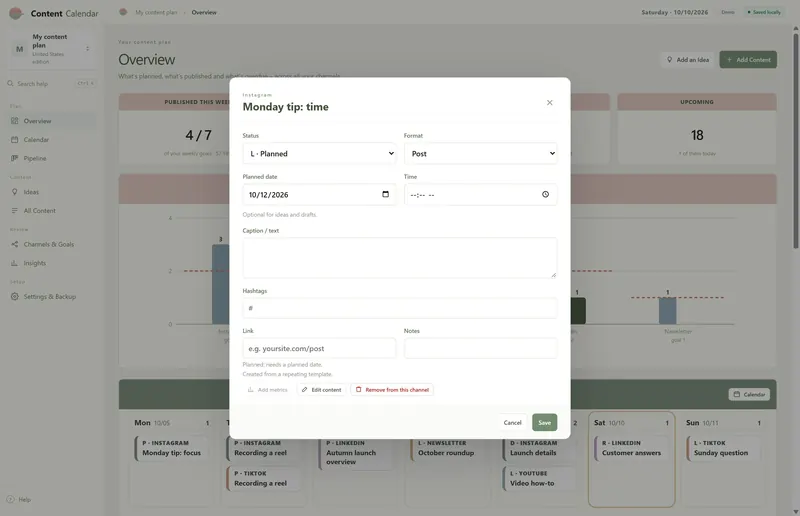Open the Status dropdown showing Planned
Screen dimensions: 800x516
click(319, 154)
